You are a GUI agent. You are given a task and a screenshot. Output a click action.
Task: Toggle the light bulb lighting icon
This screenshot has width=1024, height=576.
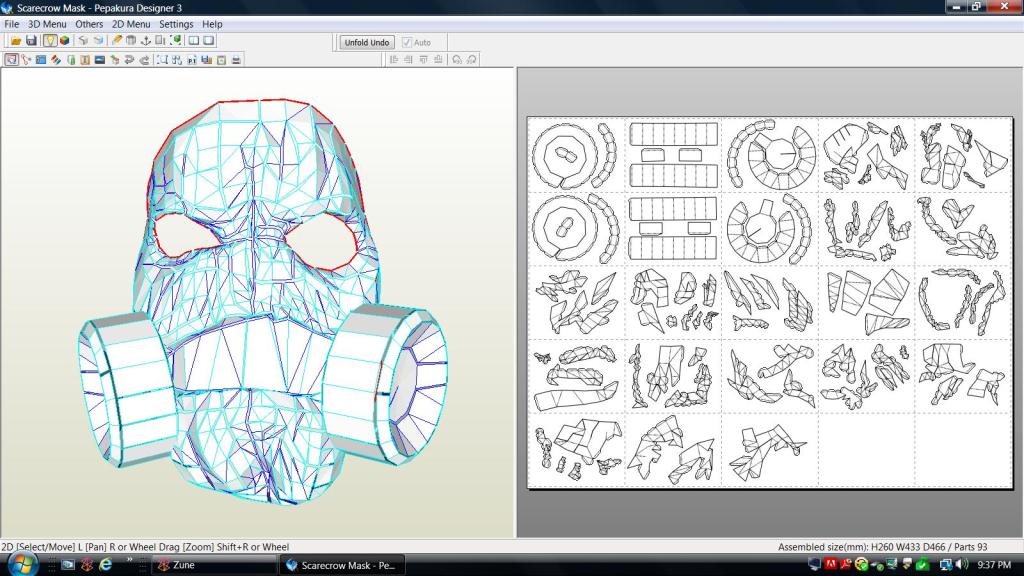click(50, 41)
